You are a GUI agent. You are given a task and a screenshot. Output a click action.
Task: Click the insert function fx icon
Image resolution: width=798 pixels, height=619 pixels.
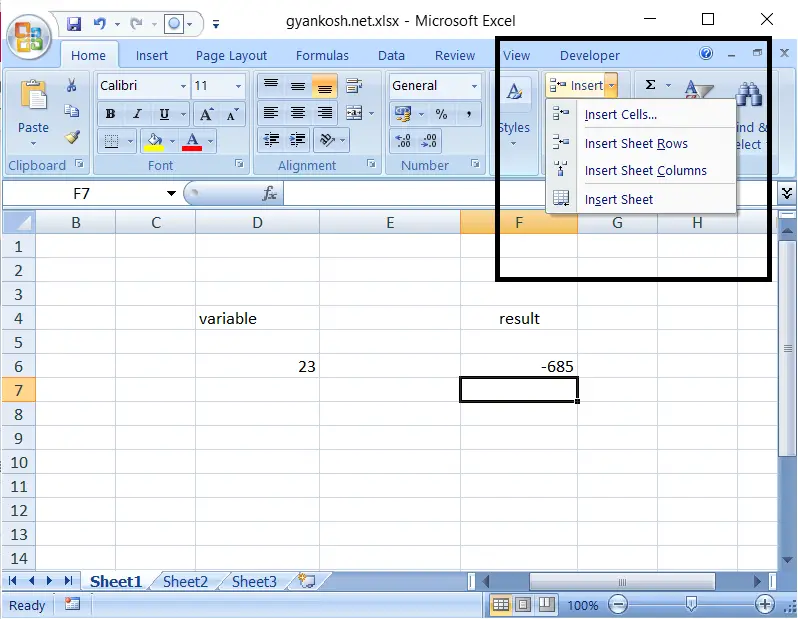point(269,193)
